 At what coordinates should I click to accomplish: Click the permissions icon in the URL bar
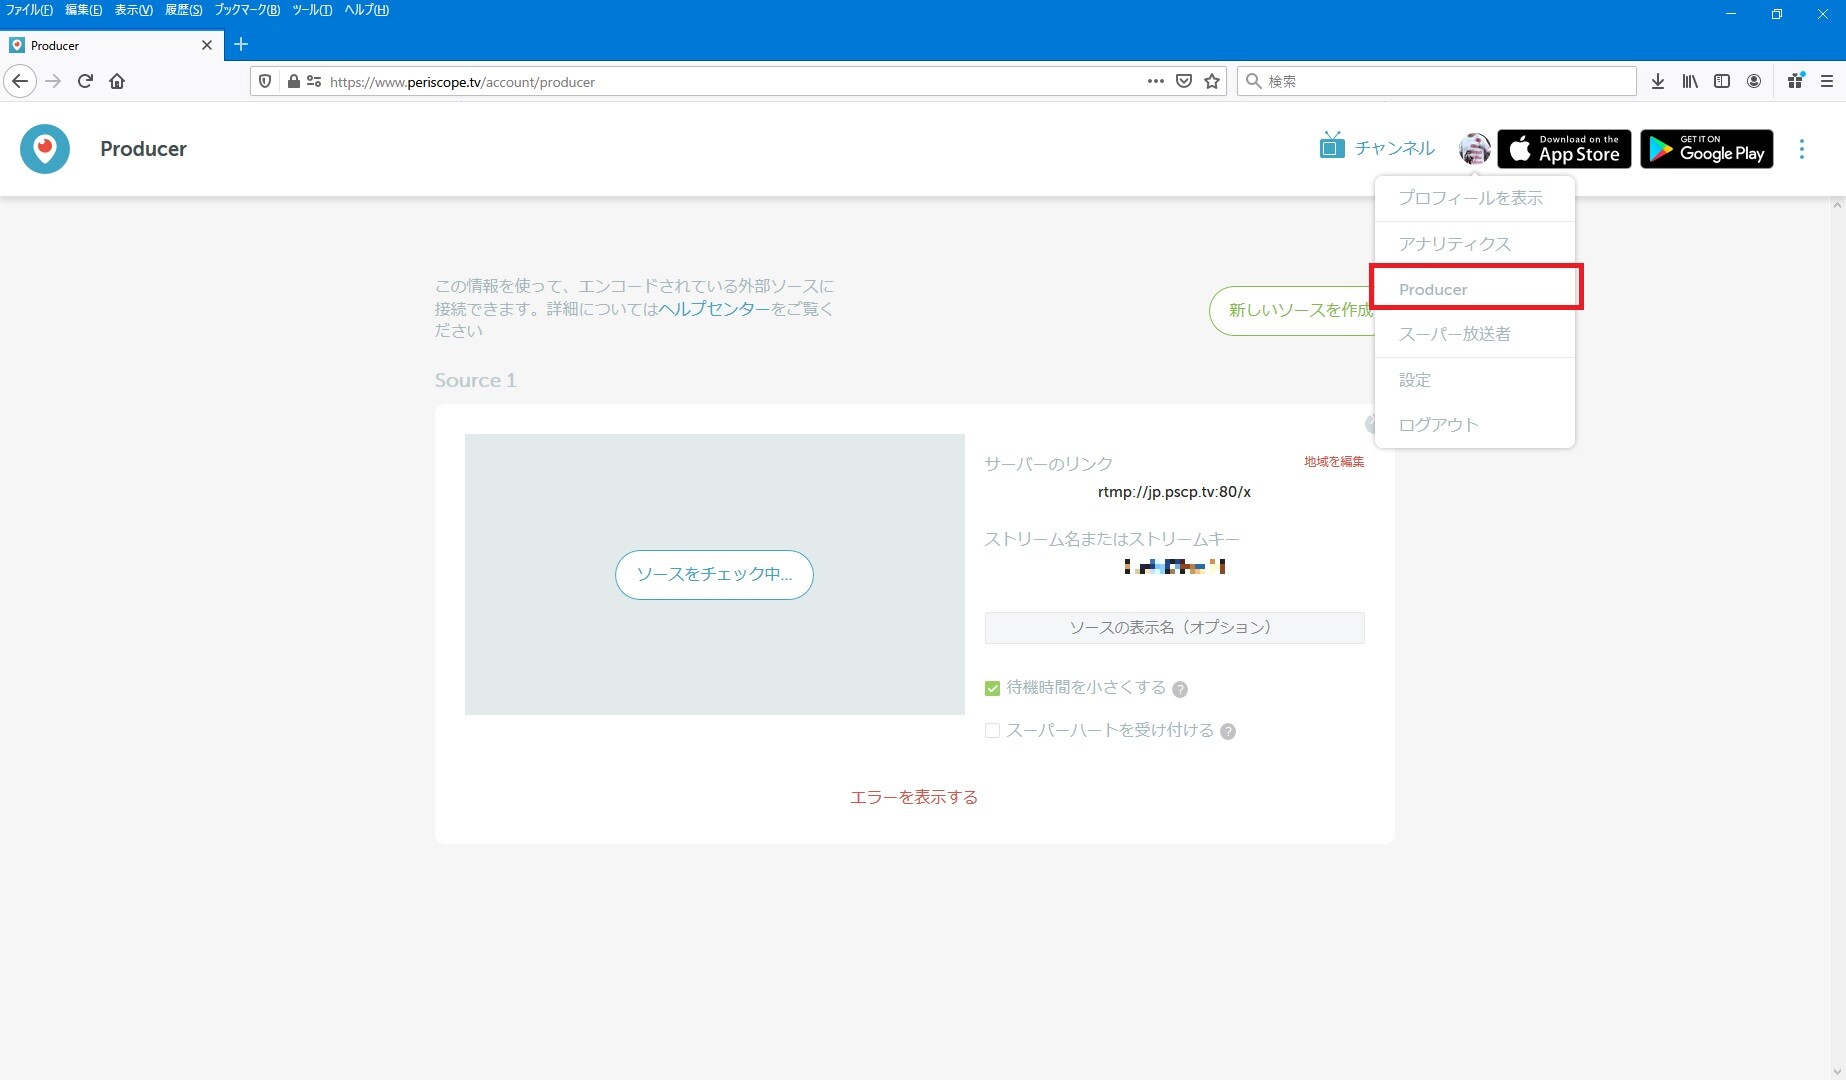[x=313, y=81]
